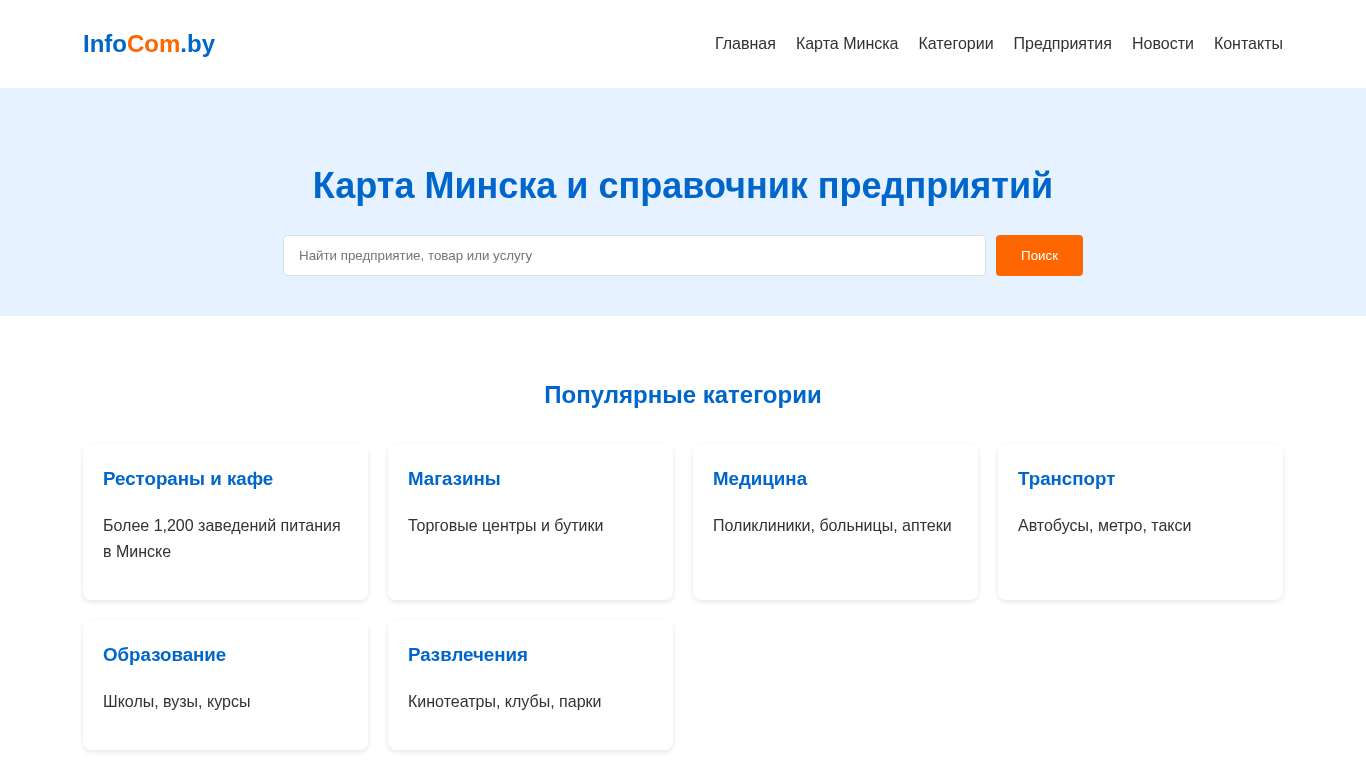
Task: Click the Популярные категории heading
Action: click(683, 395)
